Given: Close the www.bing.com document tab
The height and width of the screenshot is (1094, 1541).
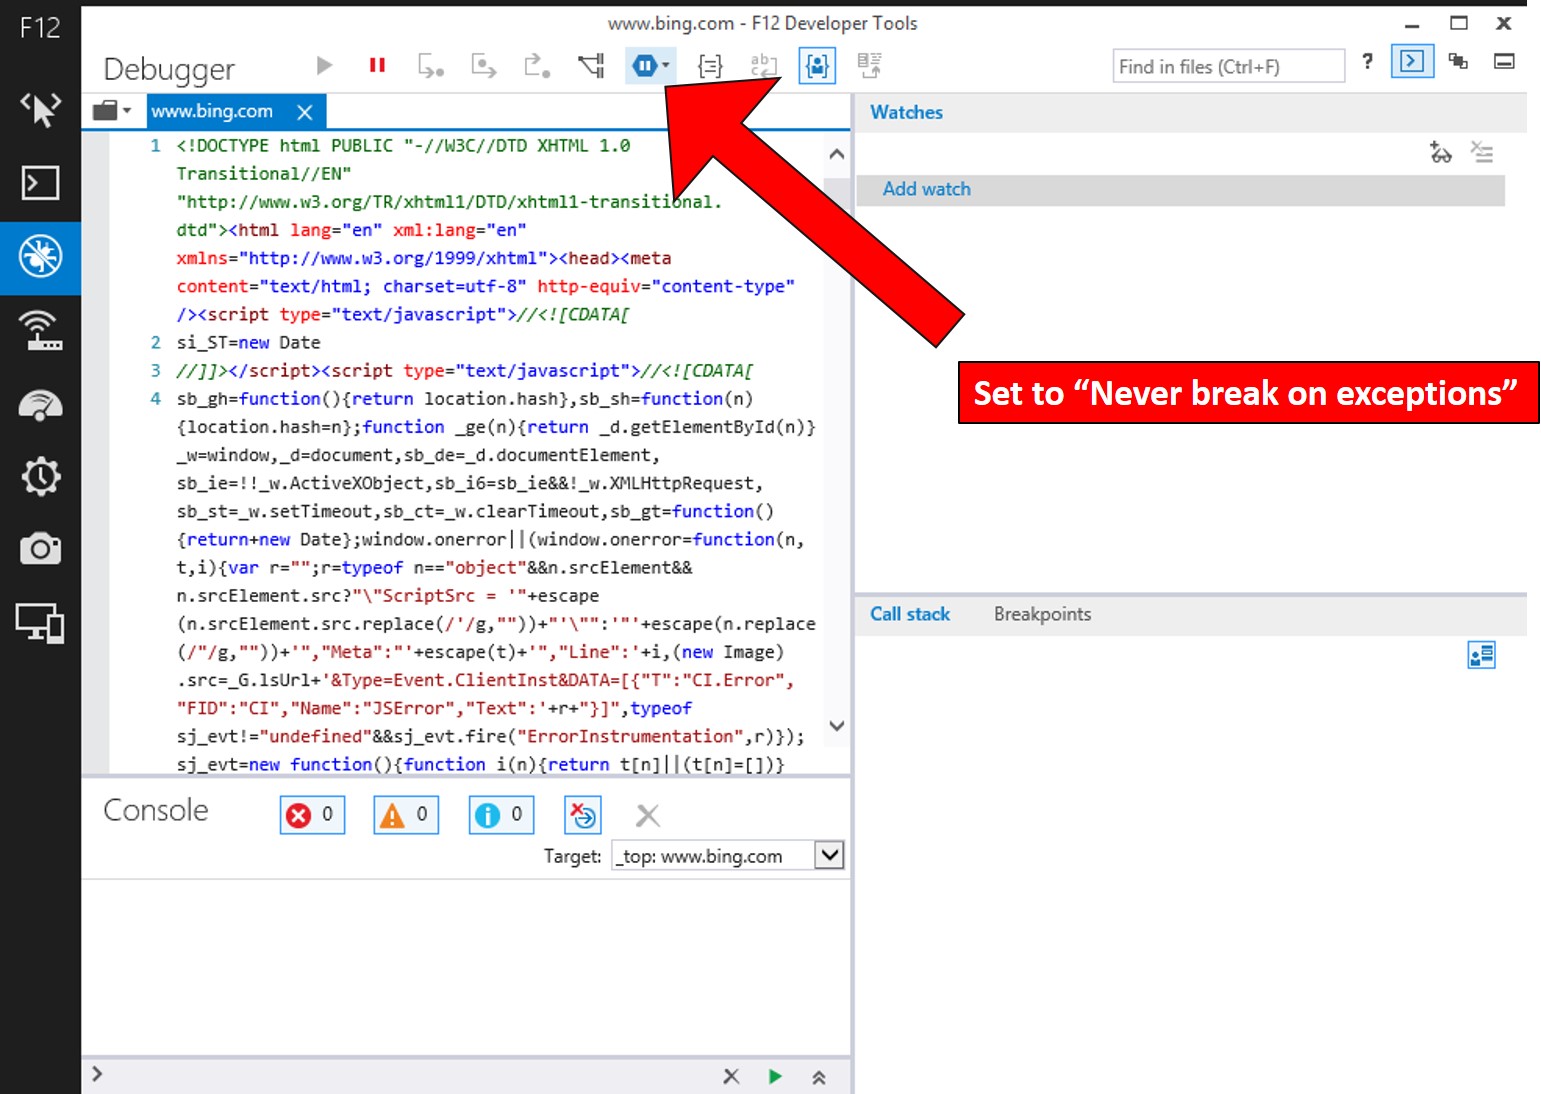Looking at the screenshot, I should tap(305, 112).
